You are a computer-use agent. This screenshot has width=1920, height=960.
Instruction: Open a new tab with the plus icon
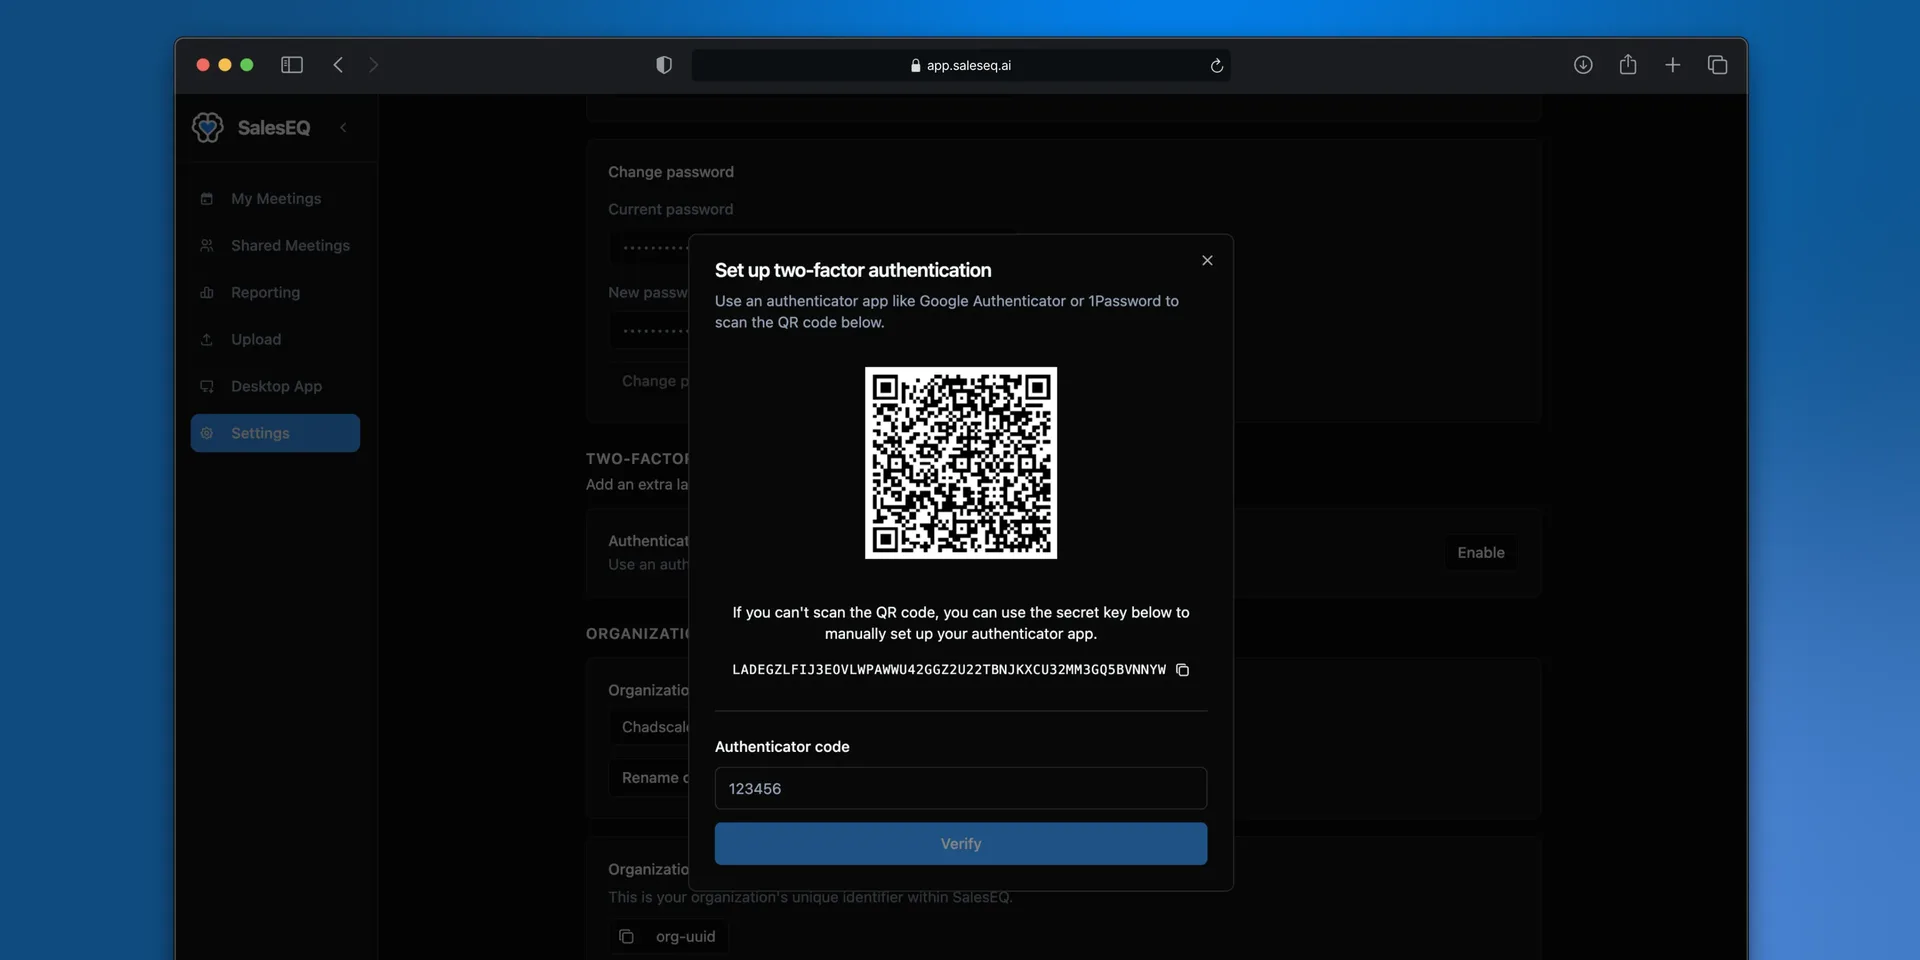[1672, 65]
